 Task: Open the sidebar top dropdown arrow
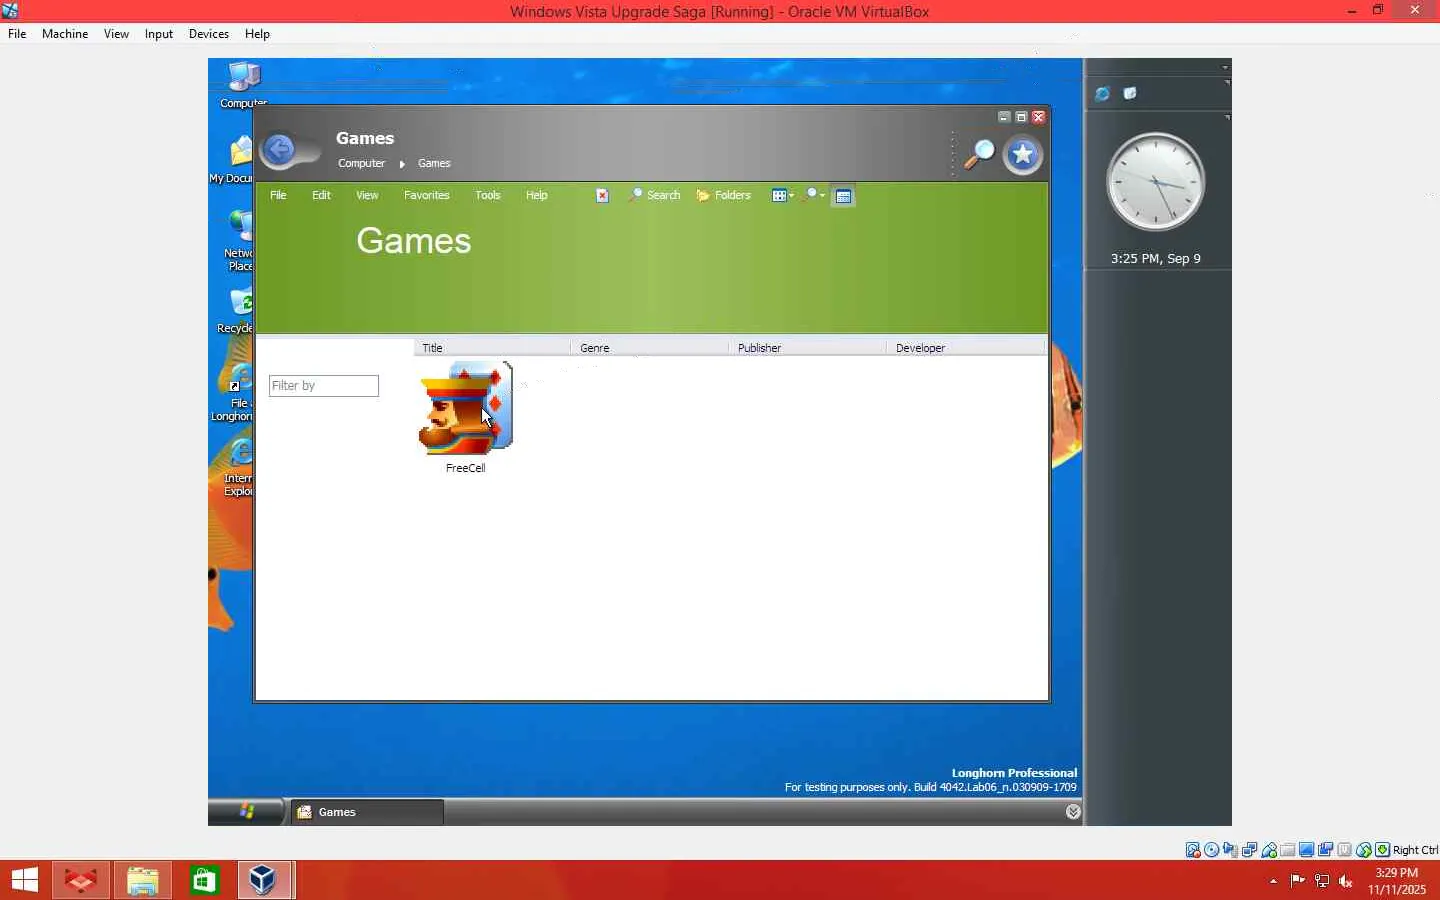click(x=1225, y=67)
